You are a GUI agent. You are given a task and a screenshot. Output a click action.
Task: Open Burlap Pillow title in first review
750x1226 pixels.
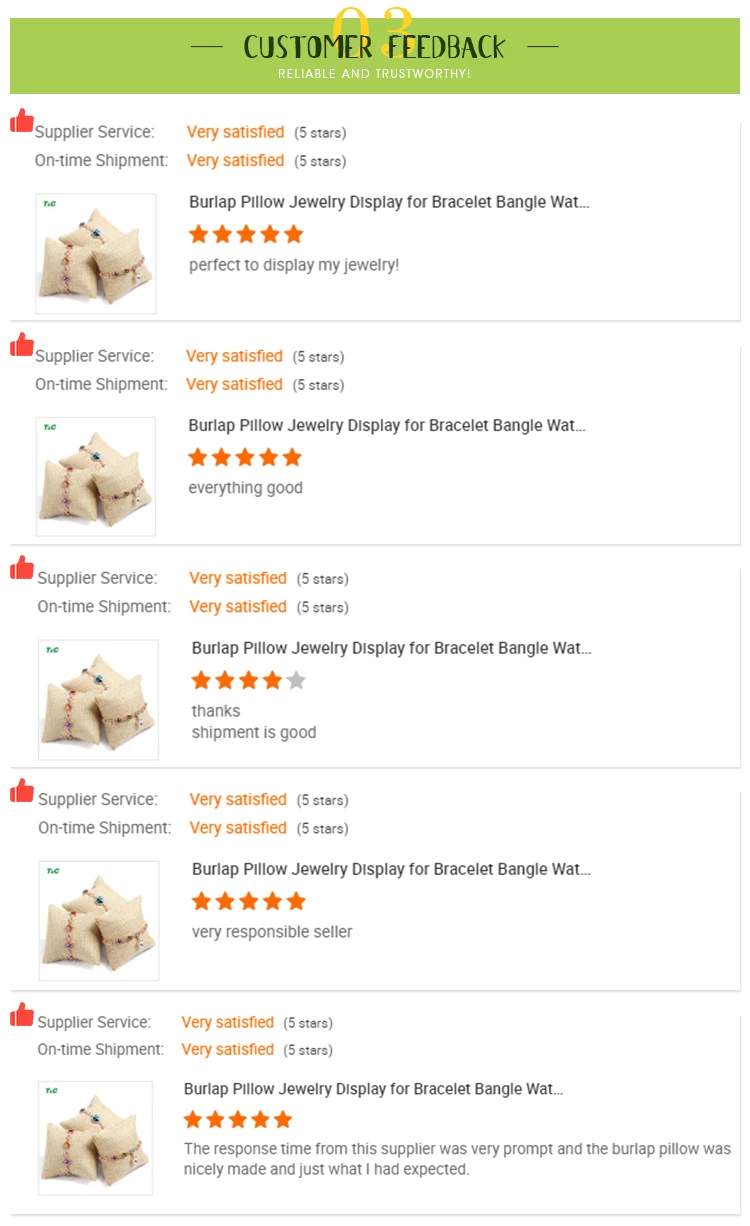point(389,202)
